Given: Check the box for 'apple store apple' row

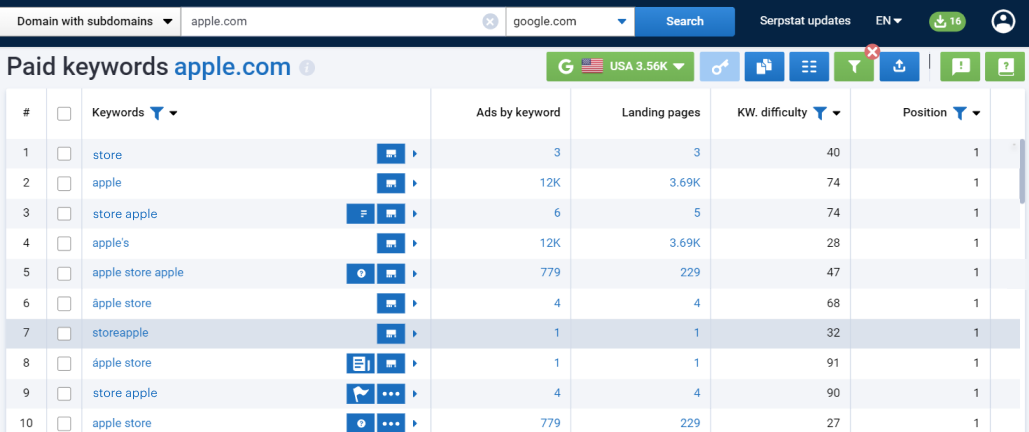Looking at the screenshot, I should 64,274.
